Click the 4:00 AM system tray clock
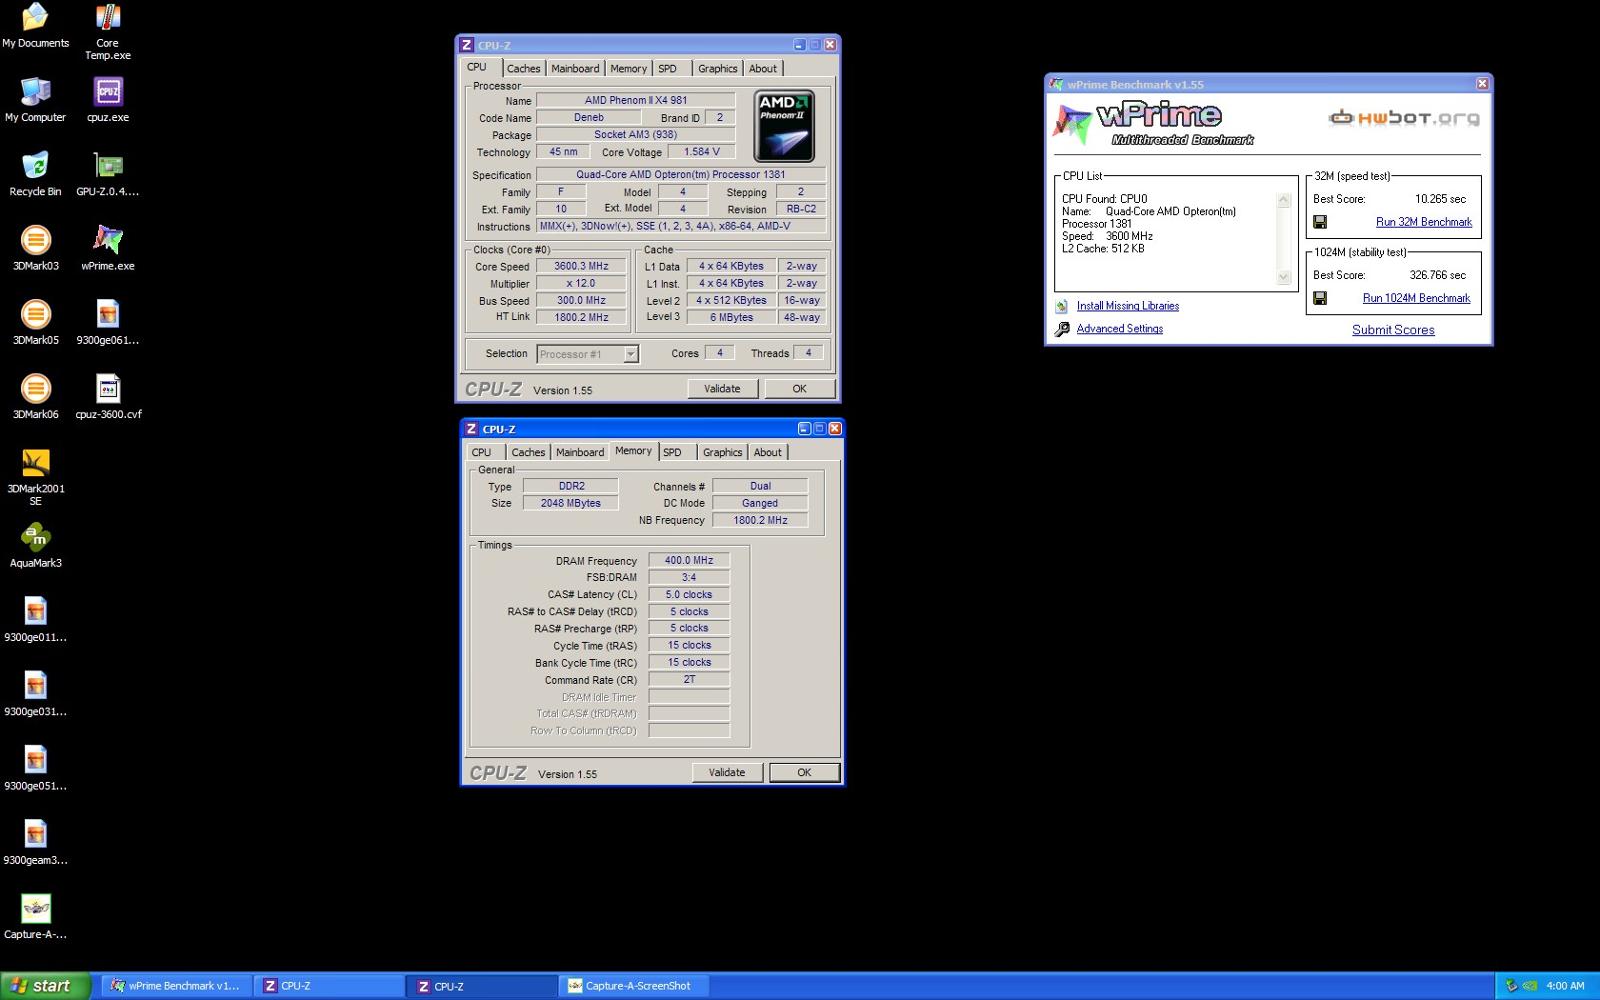The image size is (1600, 1000). pos(1565,986)
